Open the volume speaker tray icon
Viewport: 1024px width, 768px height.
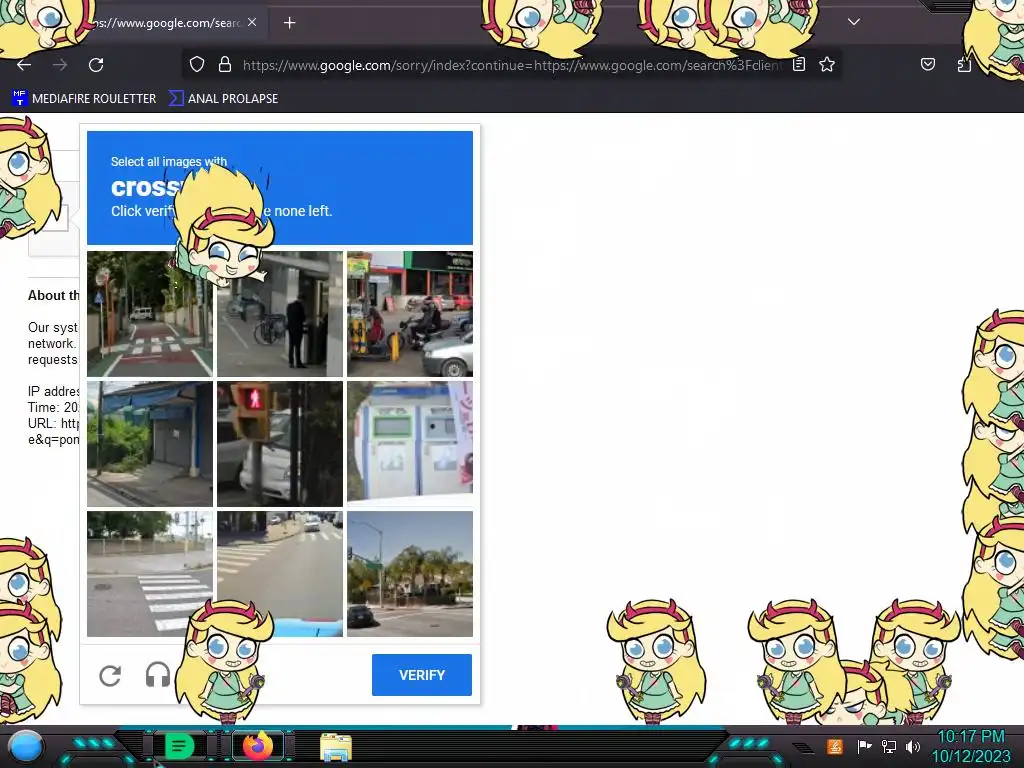913,746
